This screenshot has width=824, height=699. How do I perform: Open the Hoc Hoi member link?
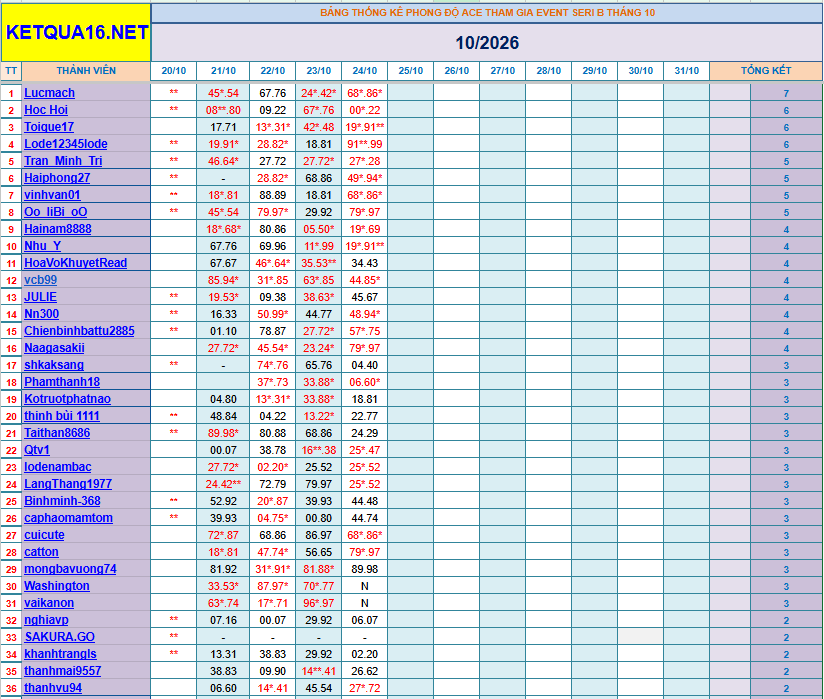click(46, 110)
